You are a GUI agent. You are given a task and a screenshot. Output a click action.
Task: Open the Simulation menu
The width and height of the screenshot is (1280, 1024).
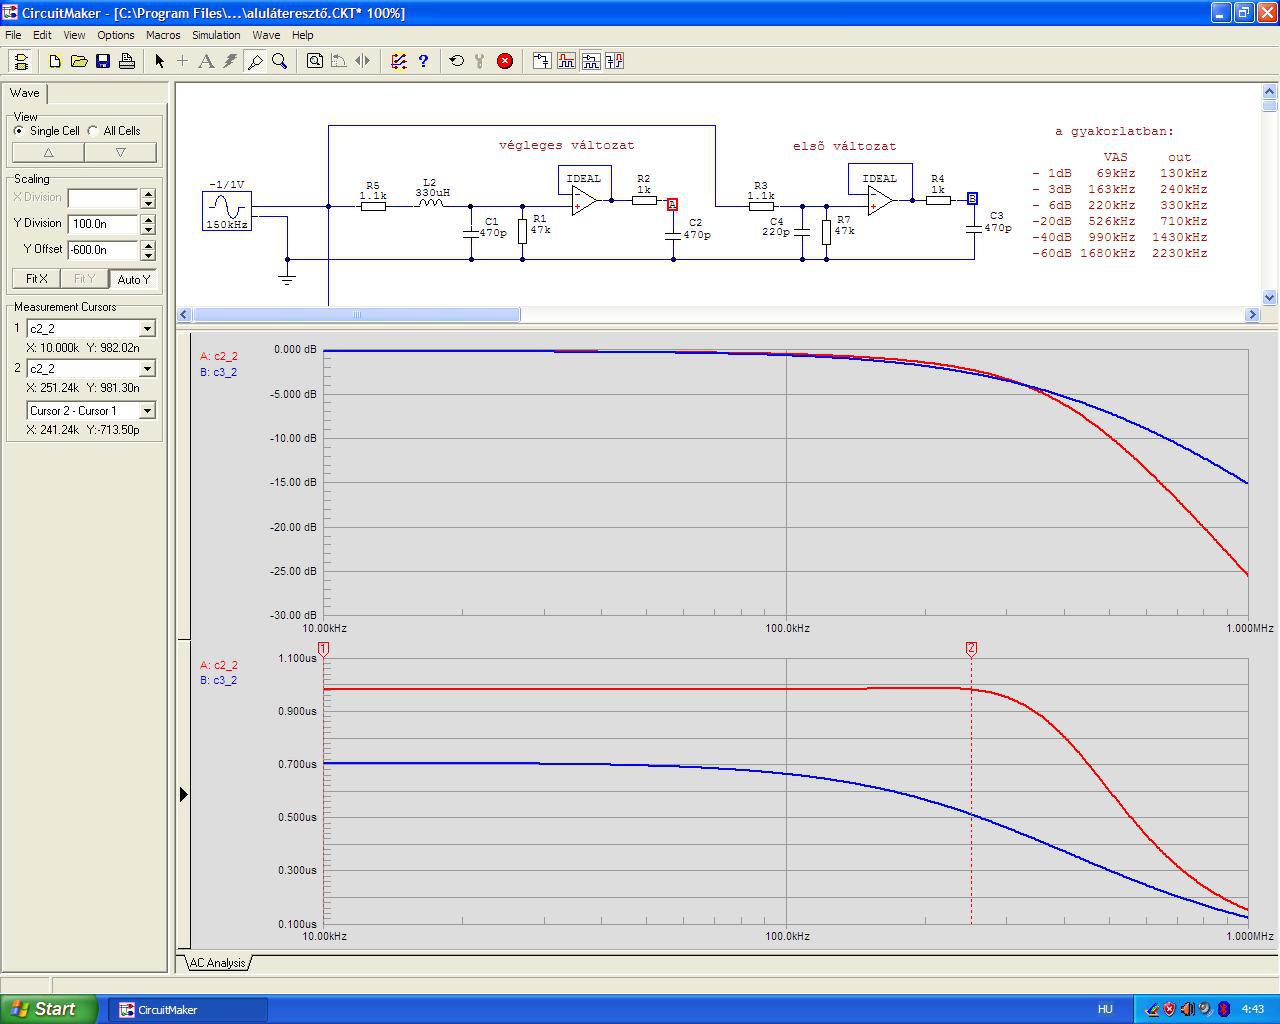(216, 35)
